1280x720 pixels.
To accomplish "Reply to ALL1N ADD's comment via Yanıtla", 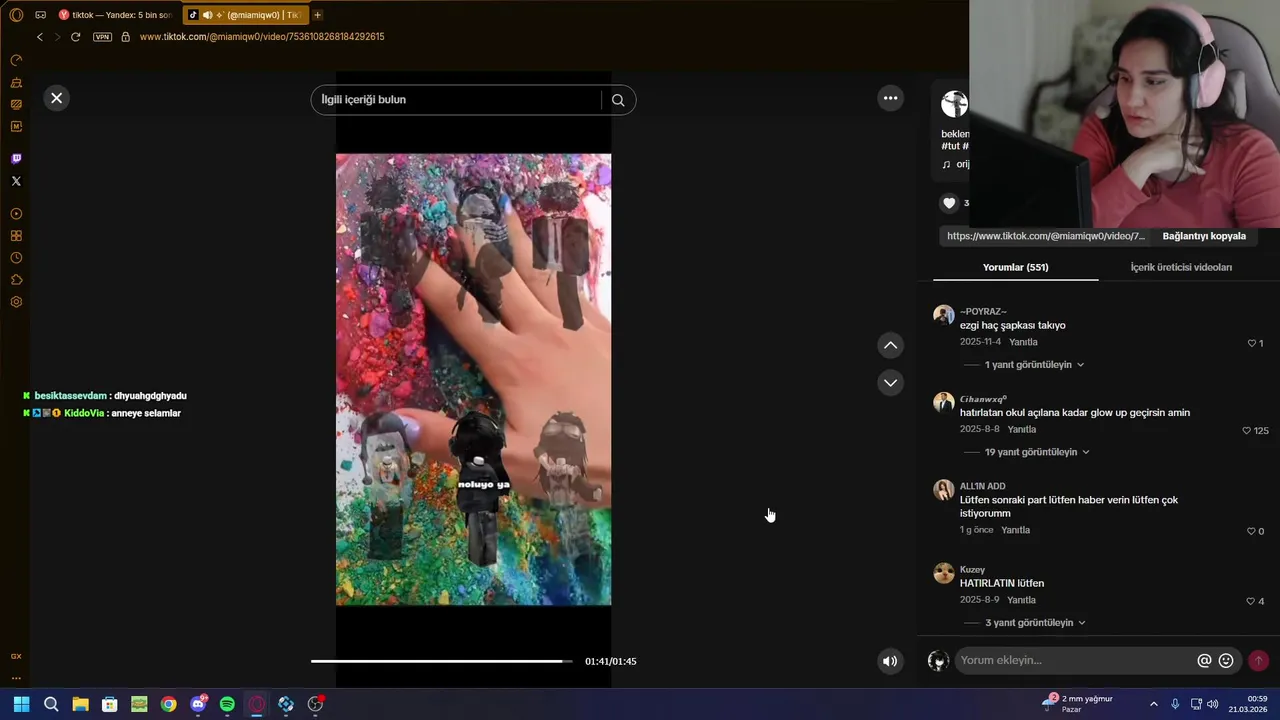I will [1015, 530].
